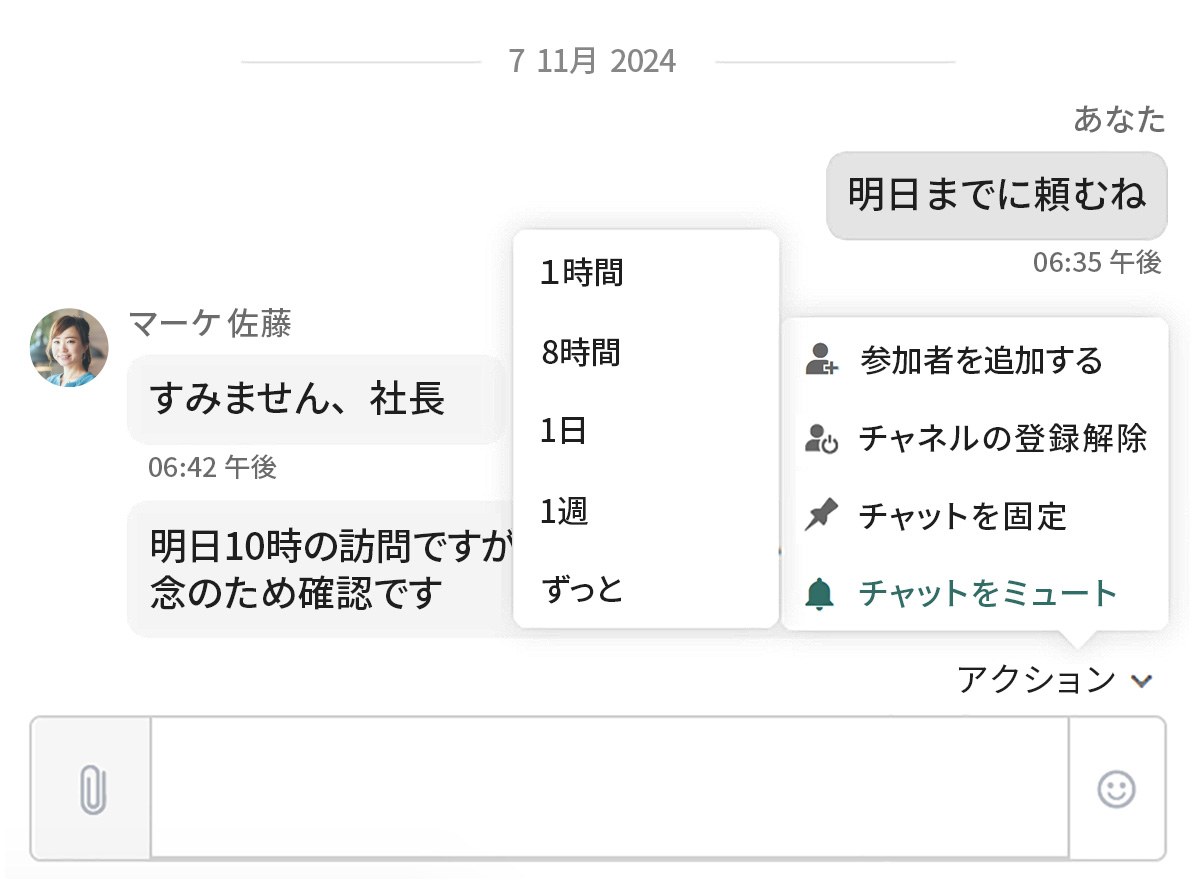Open マーケ 佐藤's profile avatar
Viewport: 1200px width, 879px height.
point(68,348)
